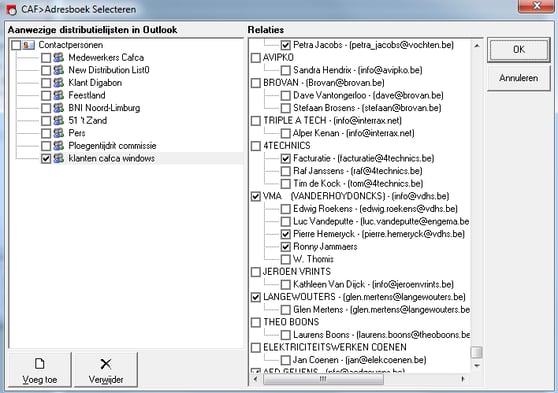Uncheck Facturatie under 4TECHNICS
Viewport: 558px width, 393px height.
coord(285,158)
